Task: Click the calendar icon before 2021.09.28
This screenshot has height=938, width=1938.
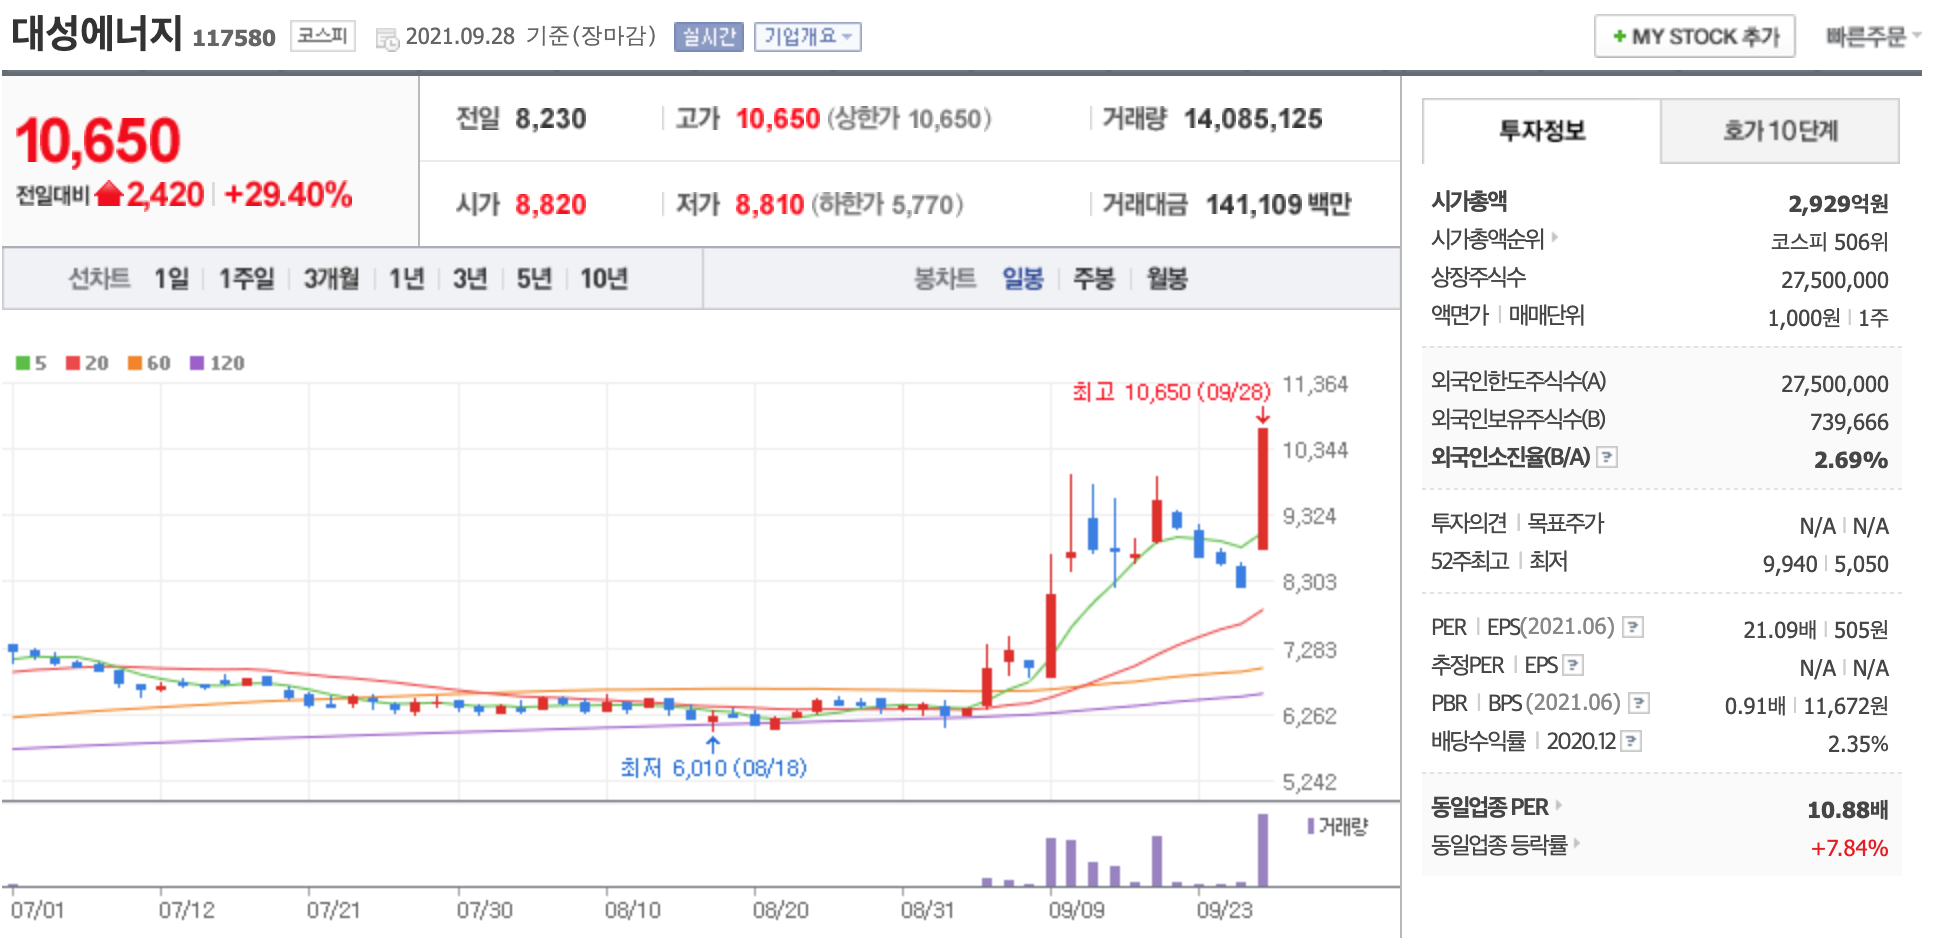Action: click(x=386, y=39)
